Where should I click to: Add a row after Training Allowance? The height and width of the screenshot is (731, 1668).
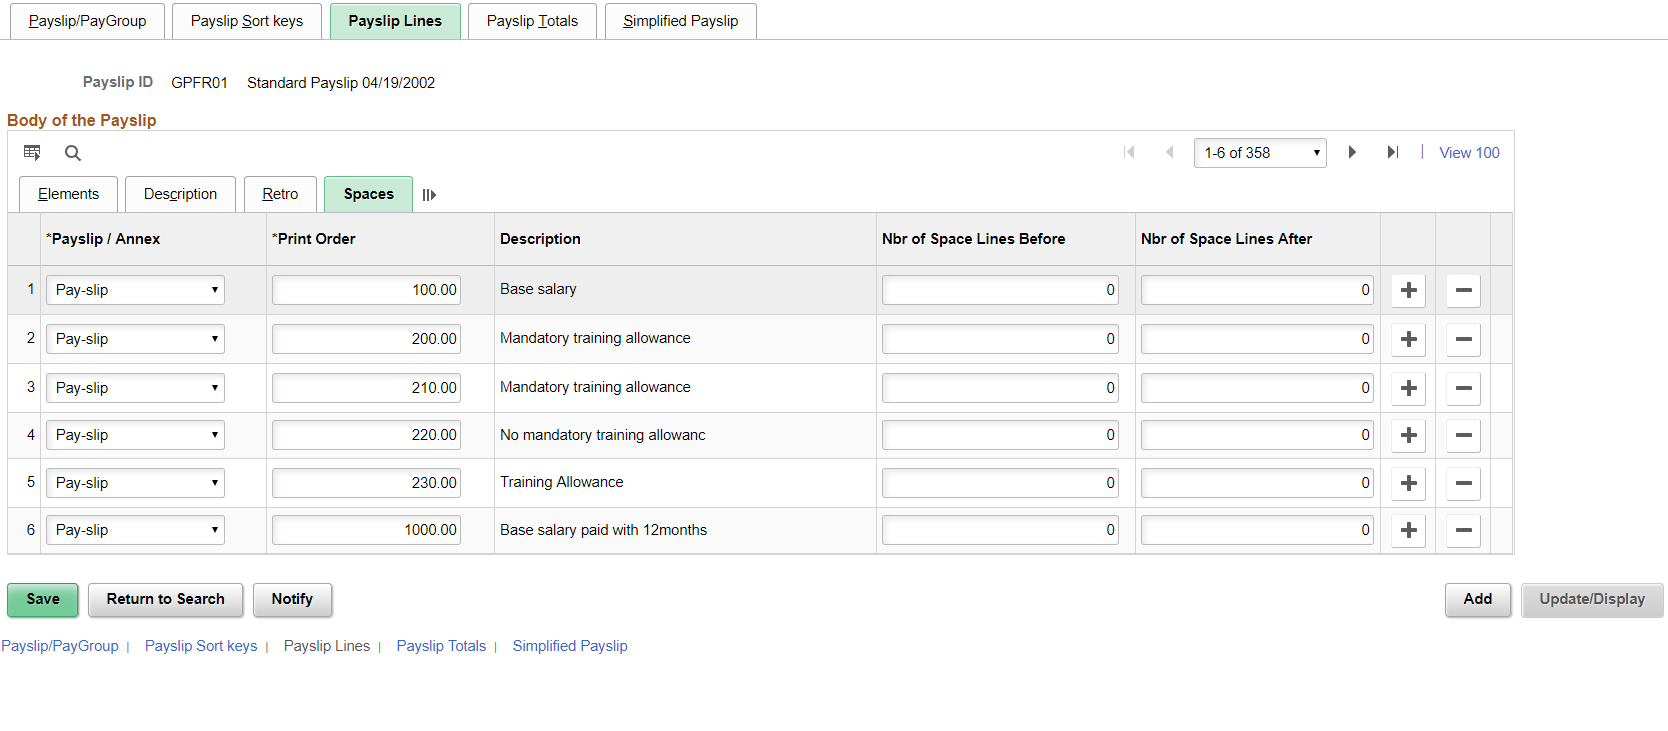tap(1408, 483)
